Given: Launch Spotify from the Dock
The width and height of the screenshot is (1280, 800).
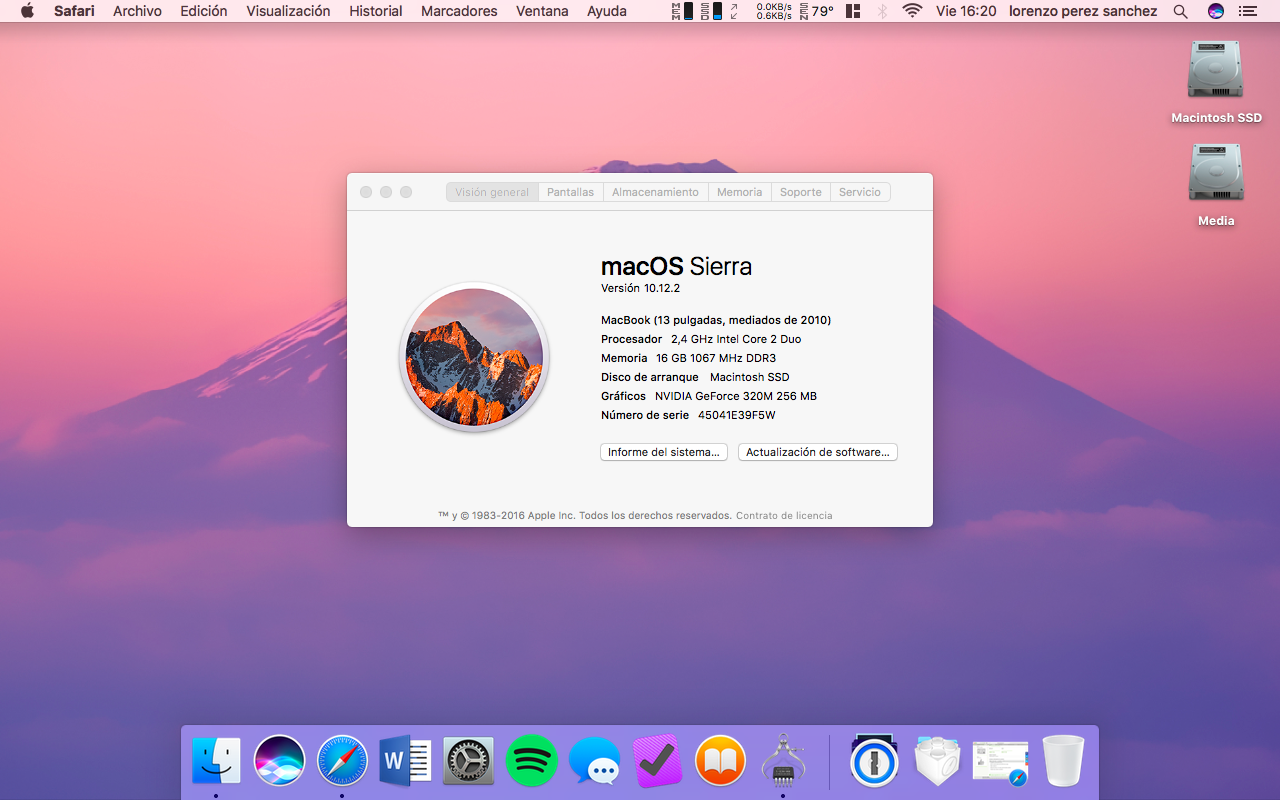Looking at the screenshot, I should click(x=531, y=761).
